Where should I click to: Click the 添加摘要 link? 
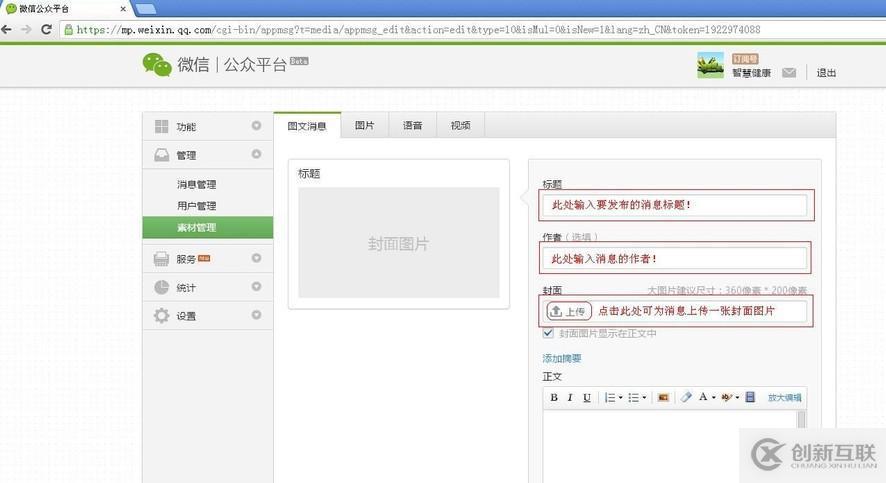pyautogui.click(x=562, y=358)
